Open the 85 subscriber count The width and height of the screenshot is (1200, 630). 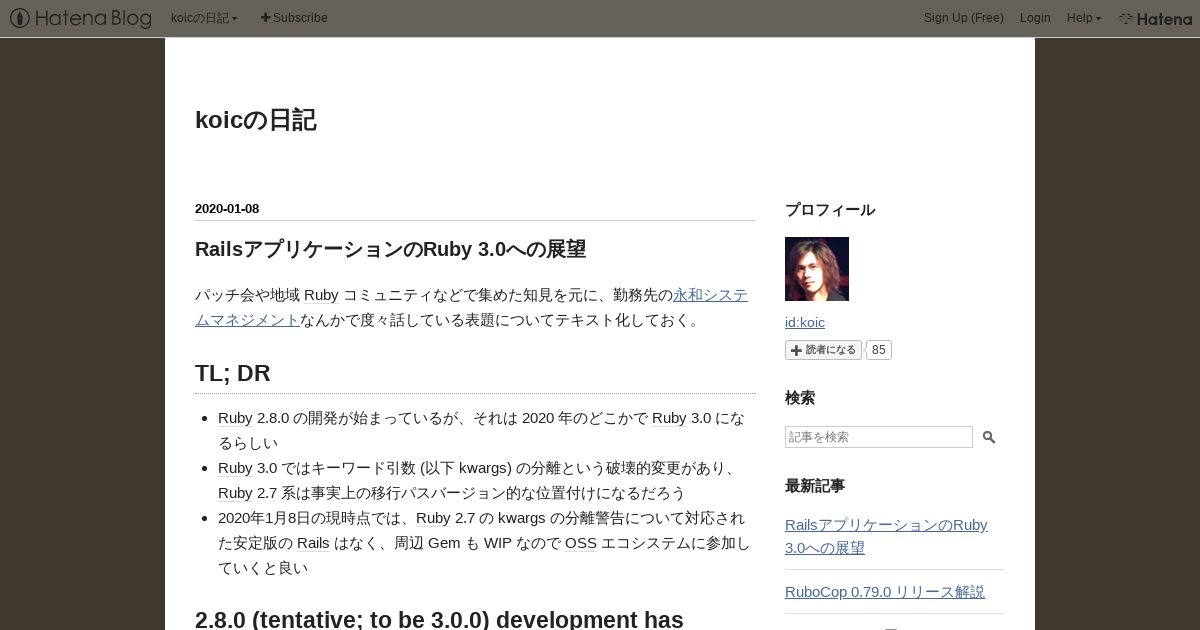[878, 350]
